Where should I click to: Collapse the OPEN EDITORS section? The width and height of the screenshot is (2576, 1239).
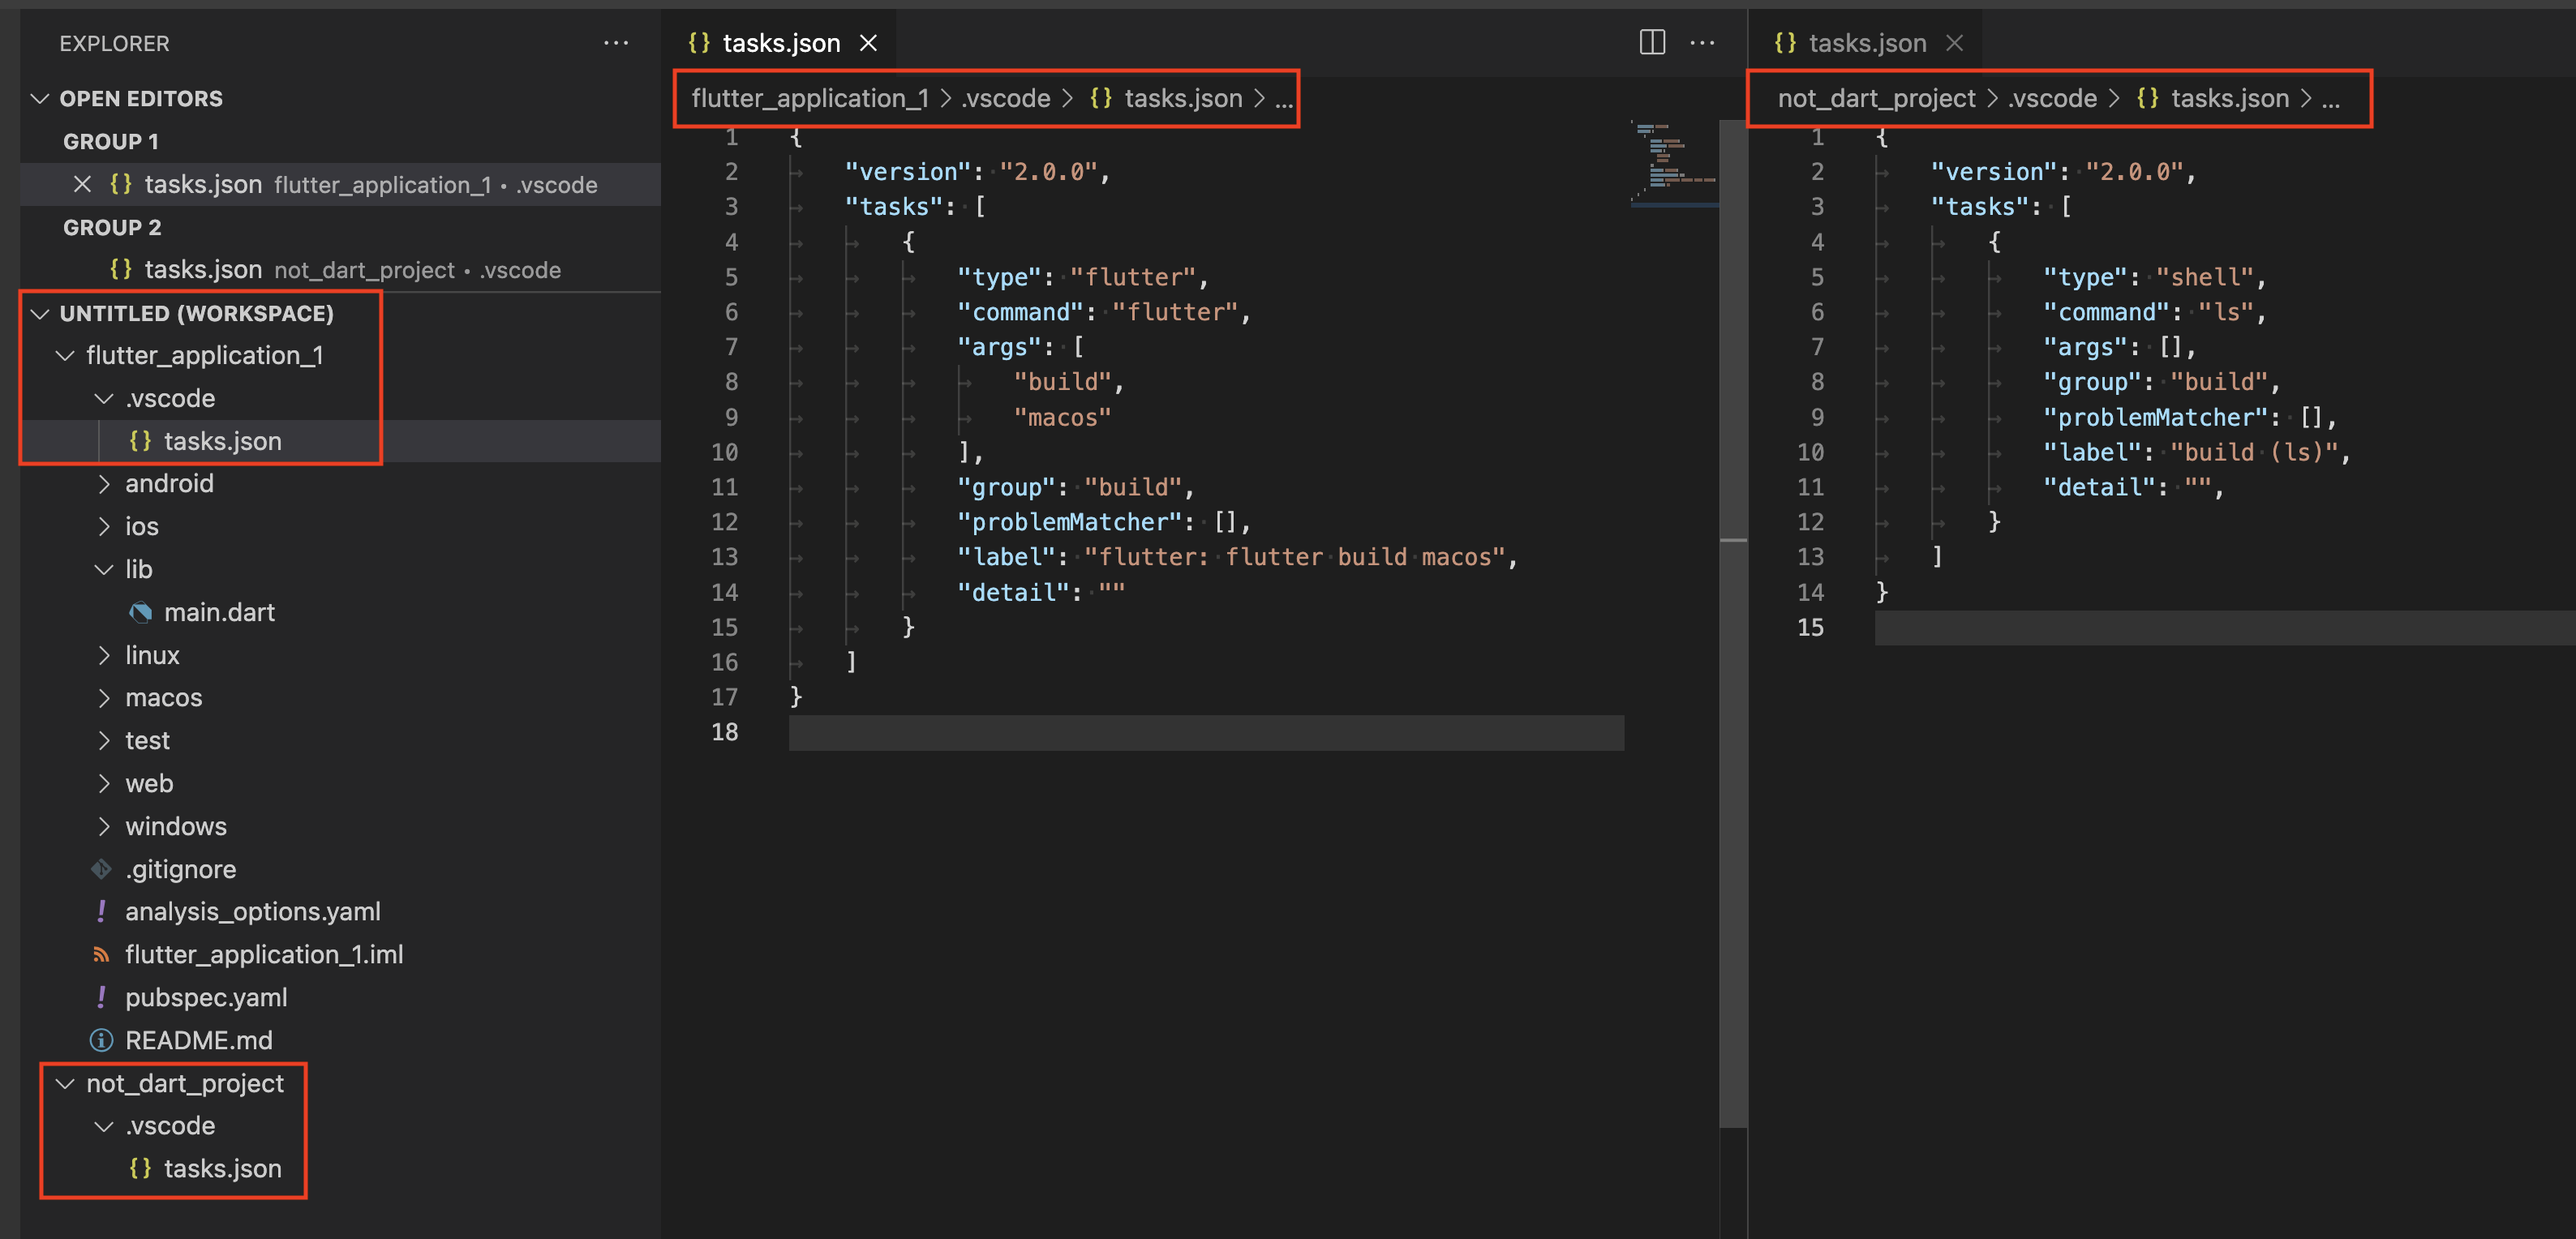[x=39, y=97]
